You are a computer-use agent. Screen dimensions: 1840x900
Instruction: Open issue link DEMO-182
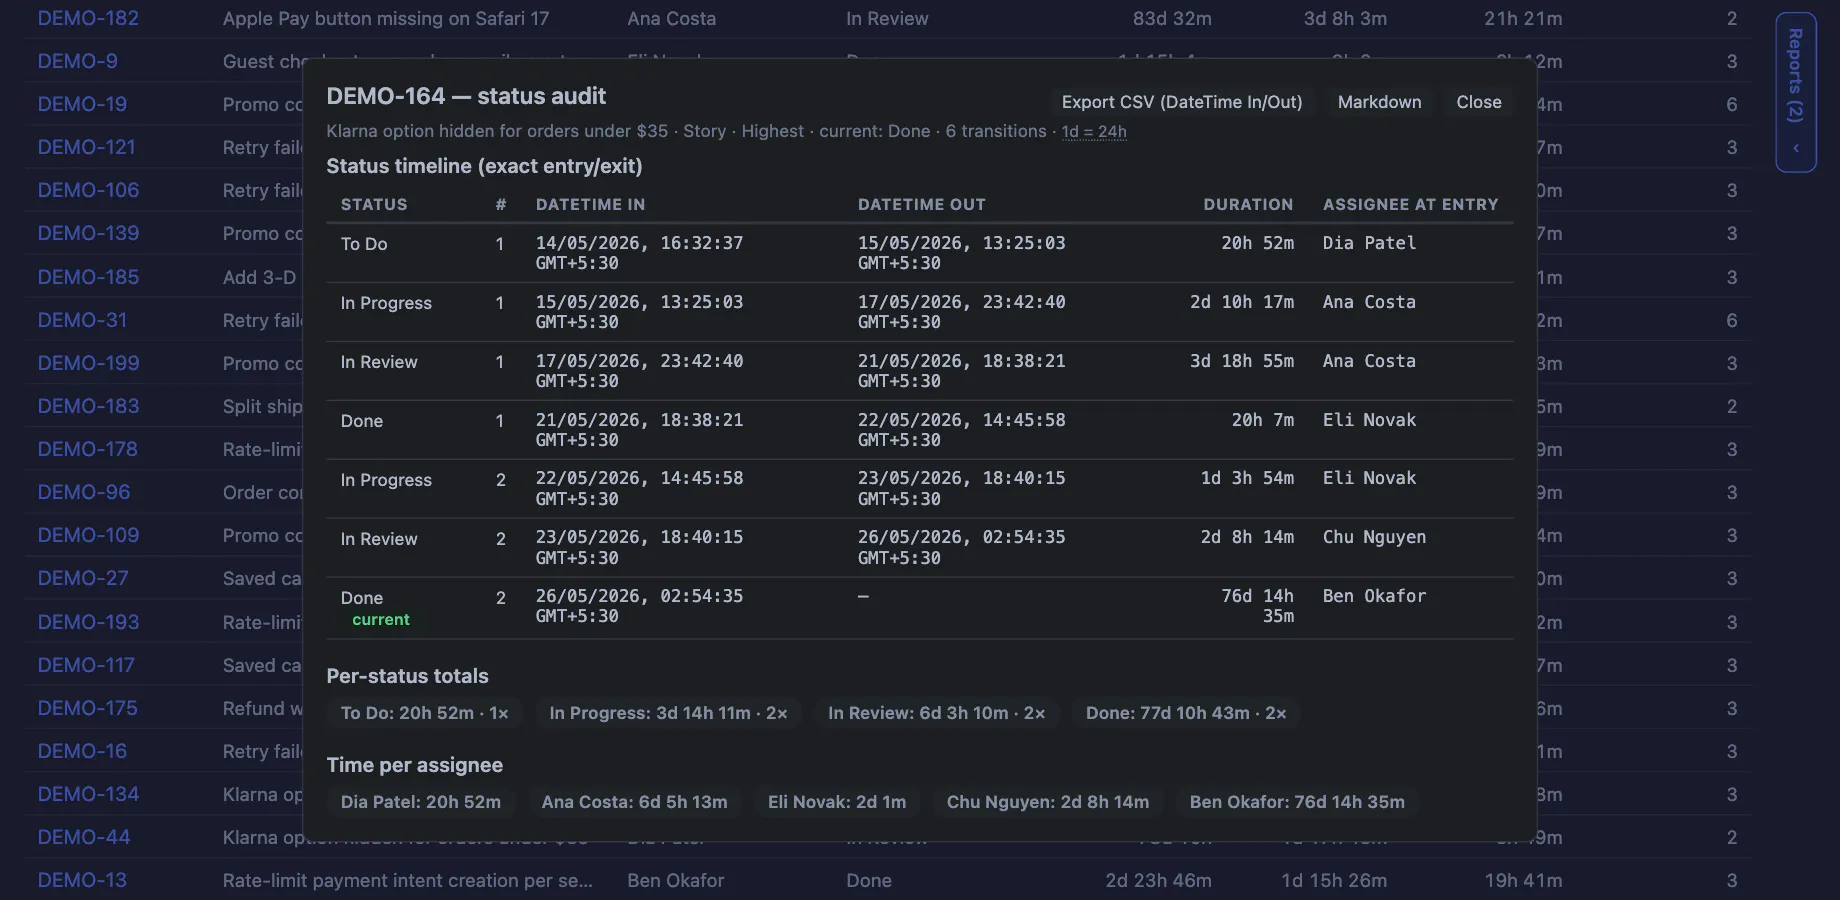tap(88, 18)
